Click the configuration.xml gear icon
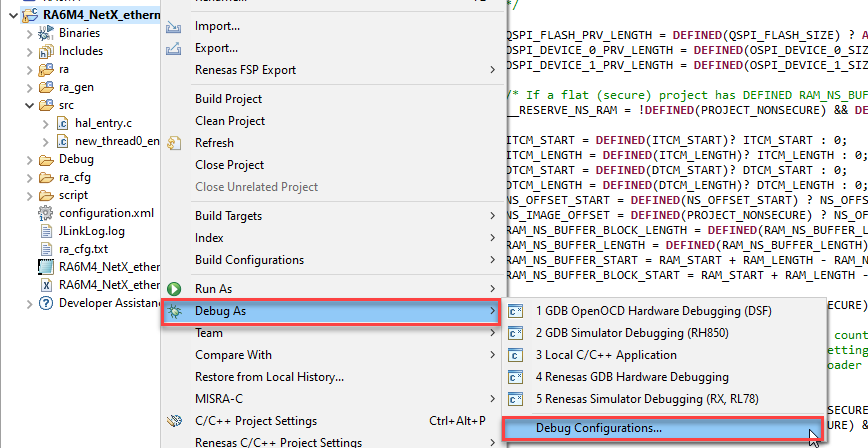This screenshot has width=868, height=448. pyautogui.click(x=46, y=213)
